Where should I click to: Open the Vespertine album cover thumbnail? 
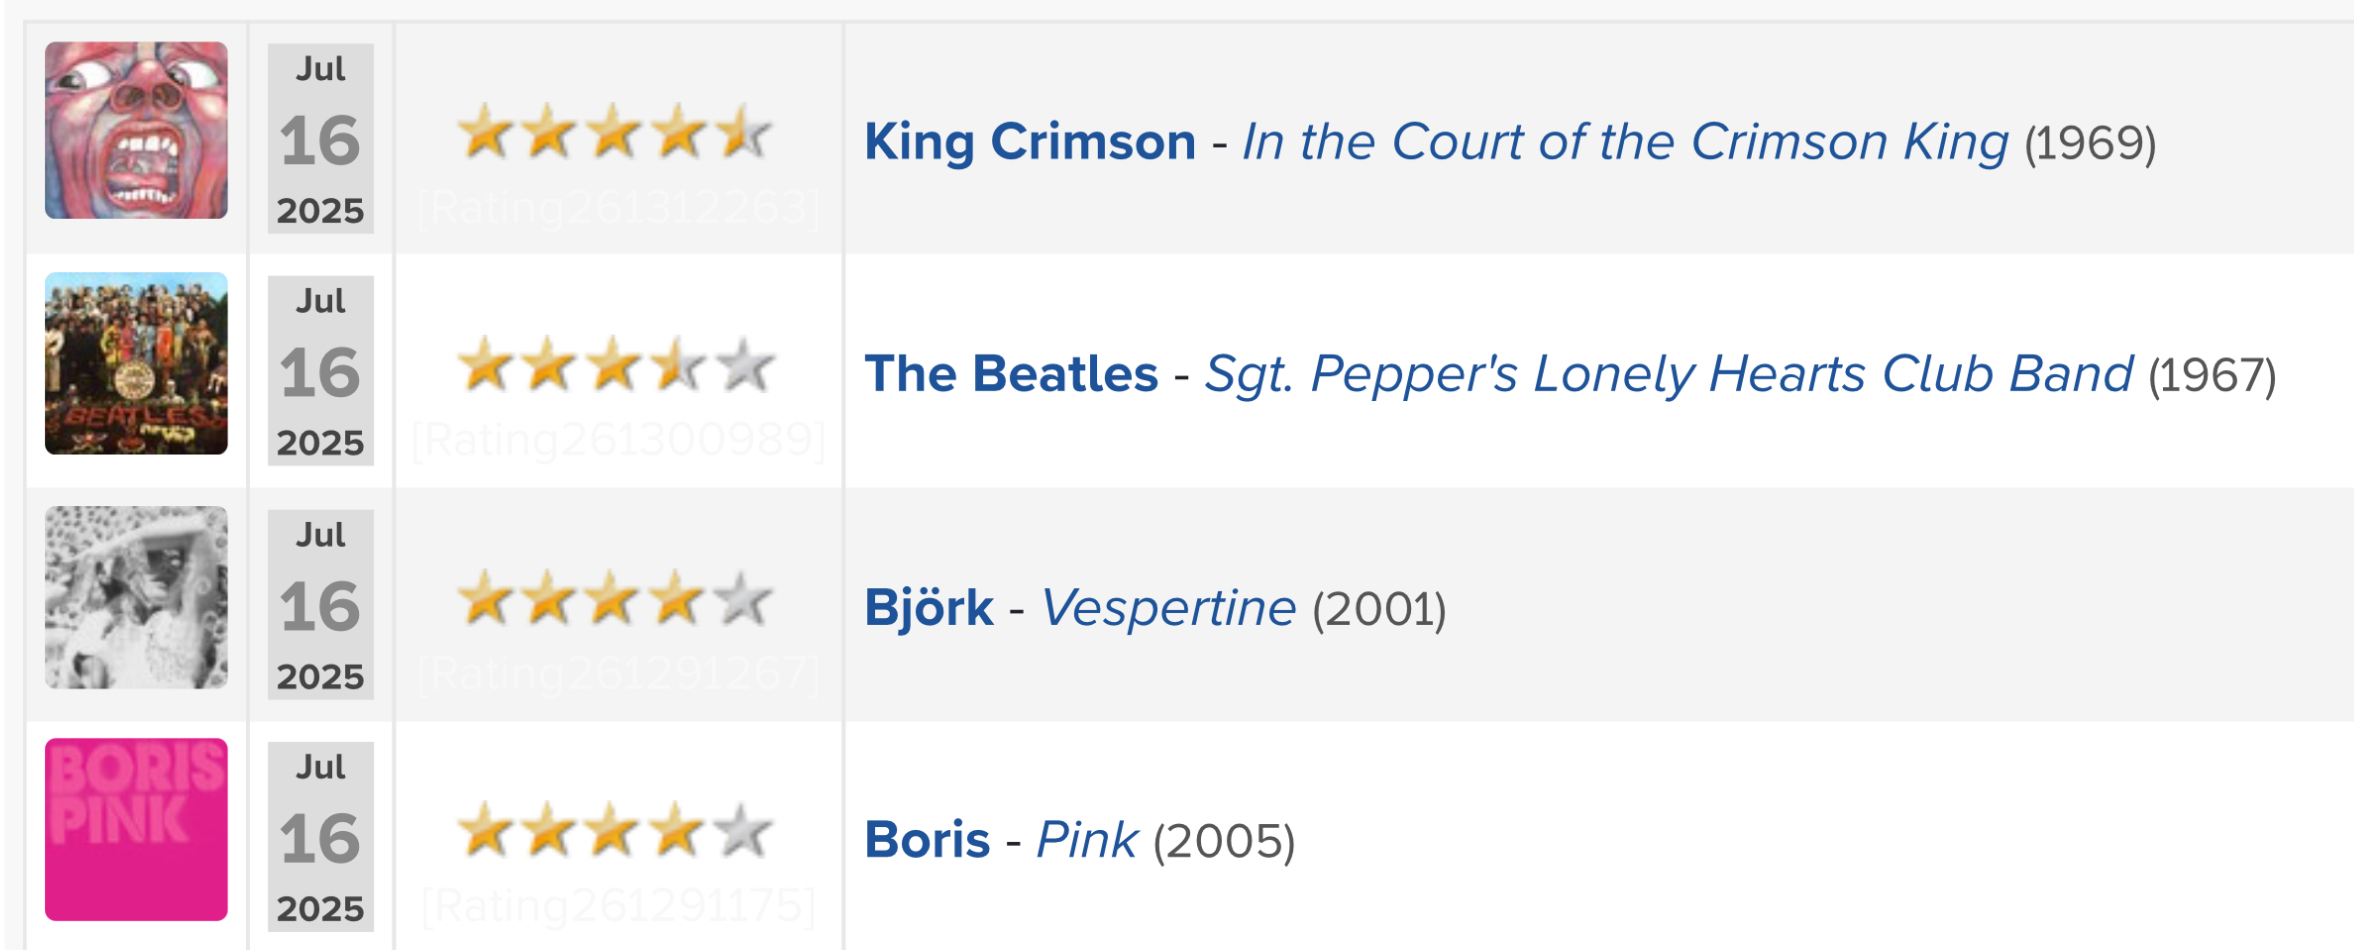136,597
